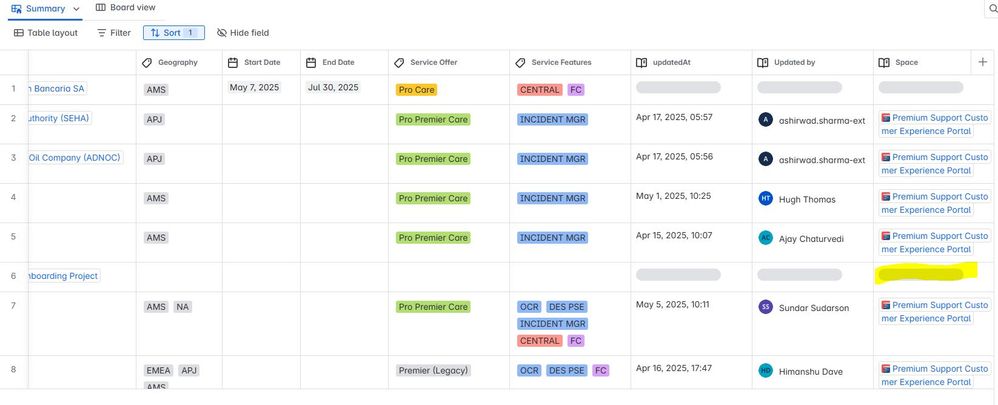This screenshot has height=405, width=998.
Task: Click the End Date calendar icon
Action: pyautogui.click(x=311, y=62)
